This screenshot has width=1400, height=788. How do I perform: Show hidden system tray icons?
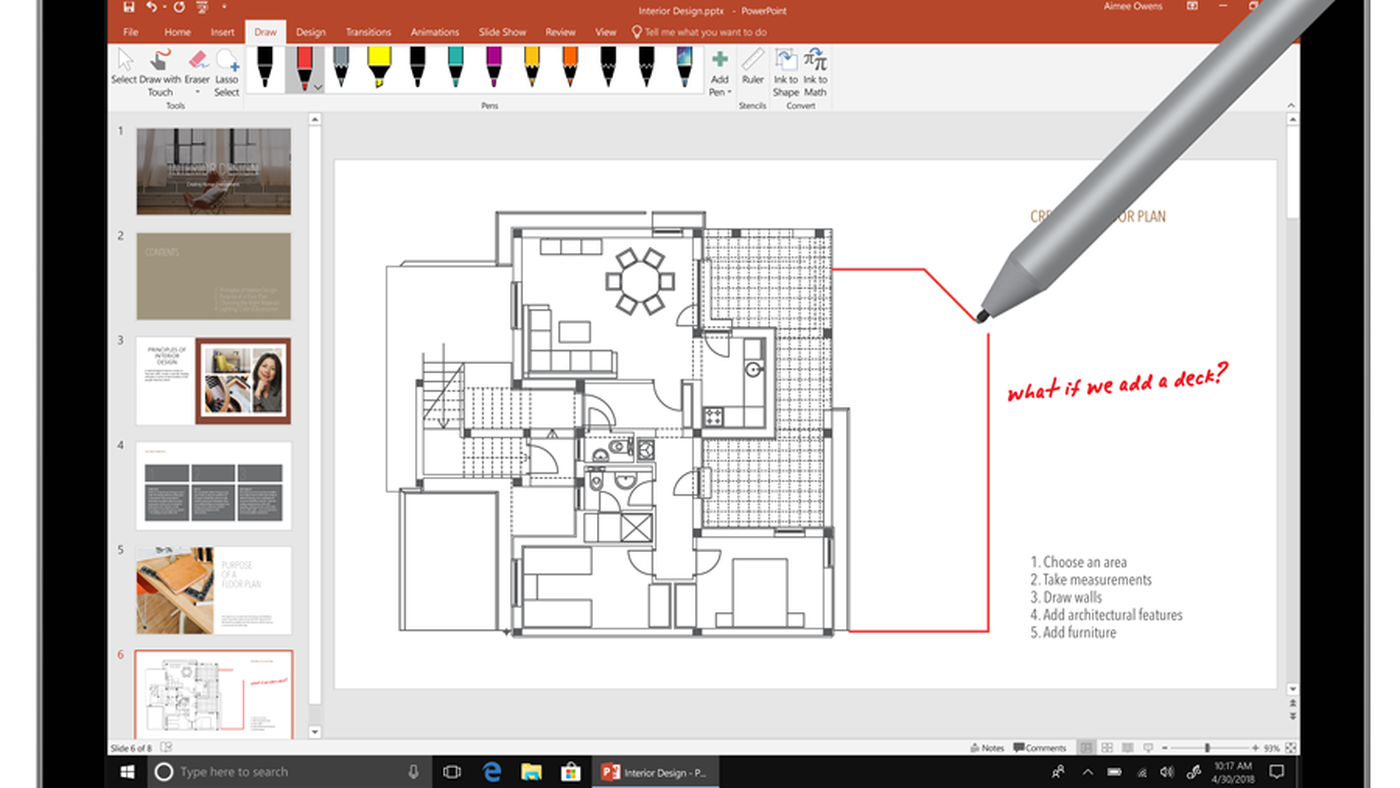tap(1088, 772)
